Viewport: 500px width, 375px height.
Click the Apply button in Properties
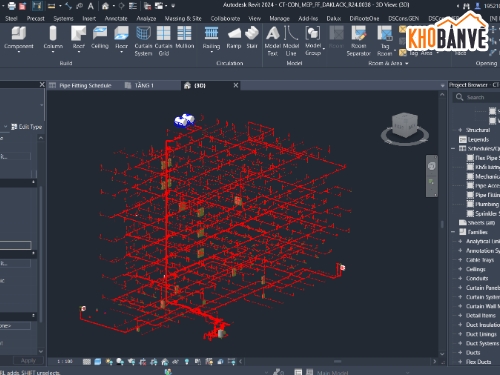tap(28, 360)
